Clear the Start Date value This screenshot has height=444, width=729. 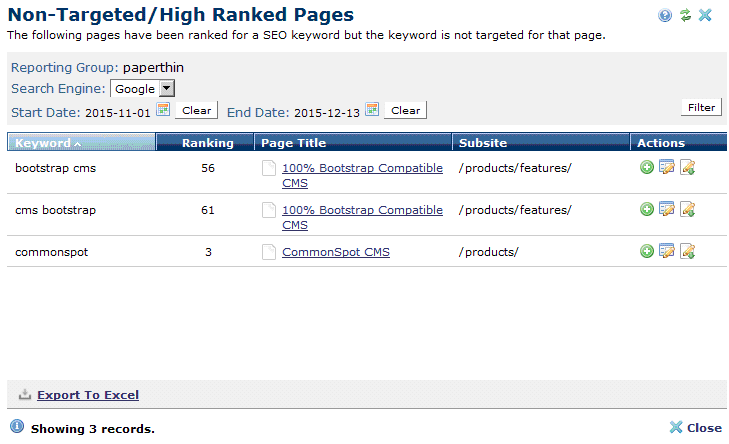click(x=197, y=110)
